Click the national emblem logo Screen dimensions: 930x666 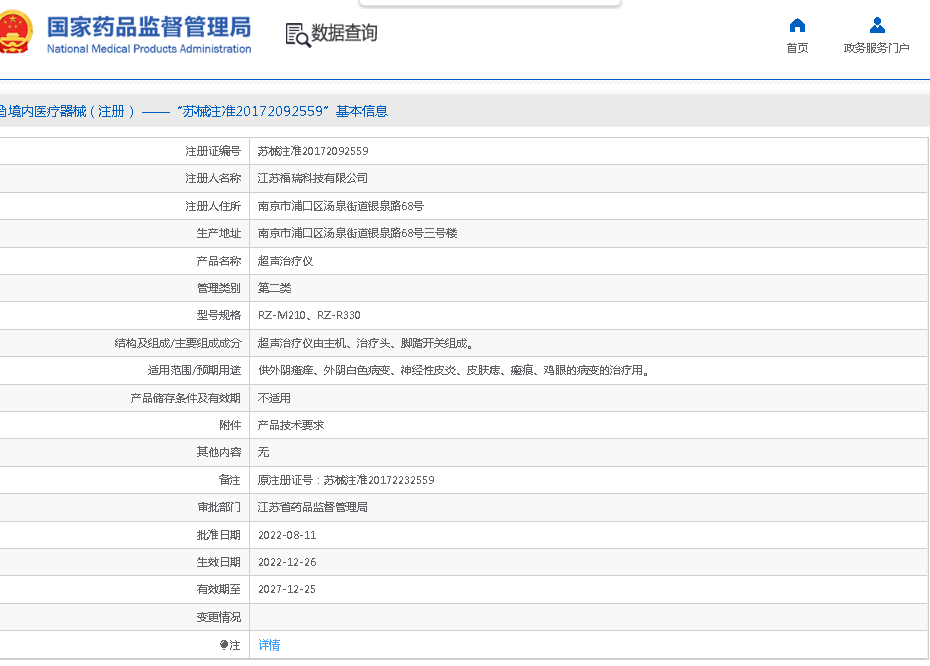click(17, 34)
